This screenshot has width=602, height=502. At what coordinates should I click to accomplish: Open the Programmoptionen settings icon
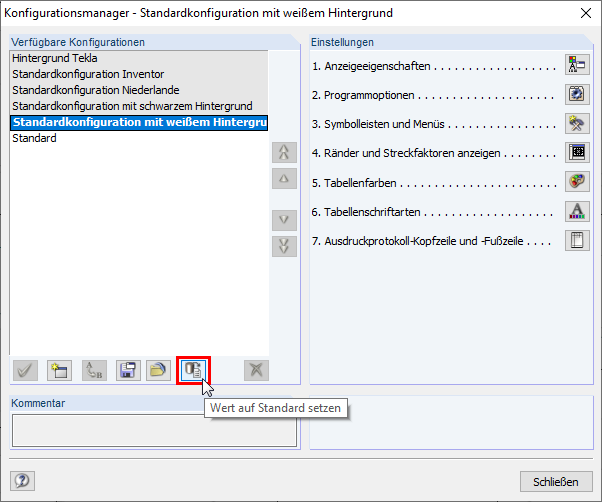(577, 94)
